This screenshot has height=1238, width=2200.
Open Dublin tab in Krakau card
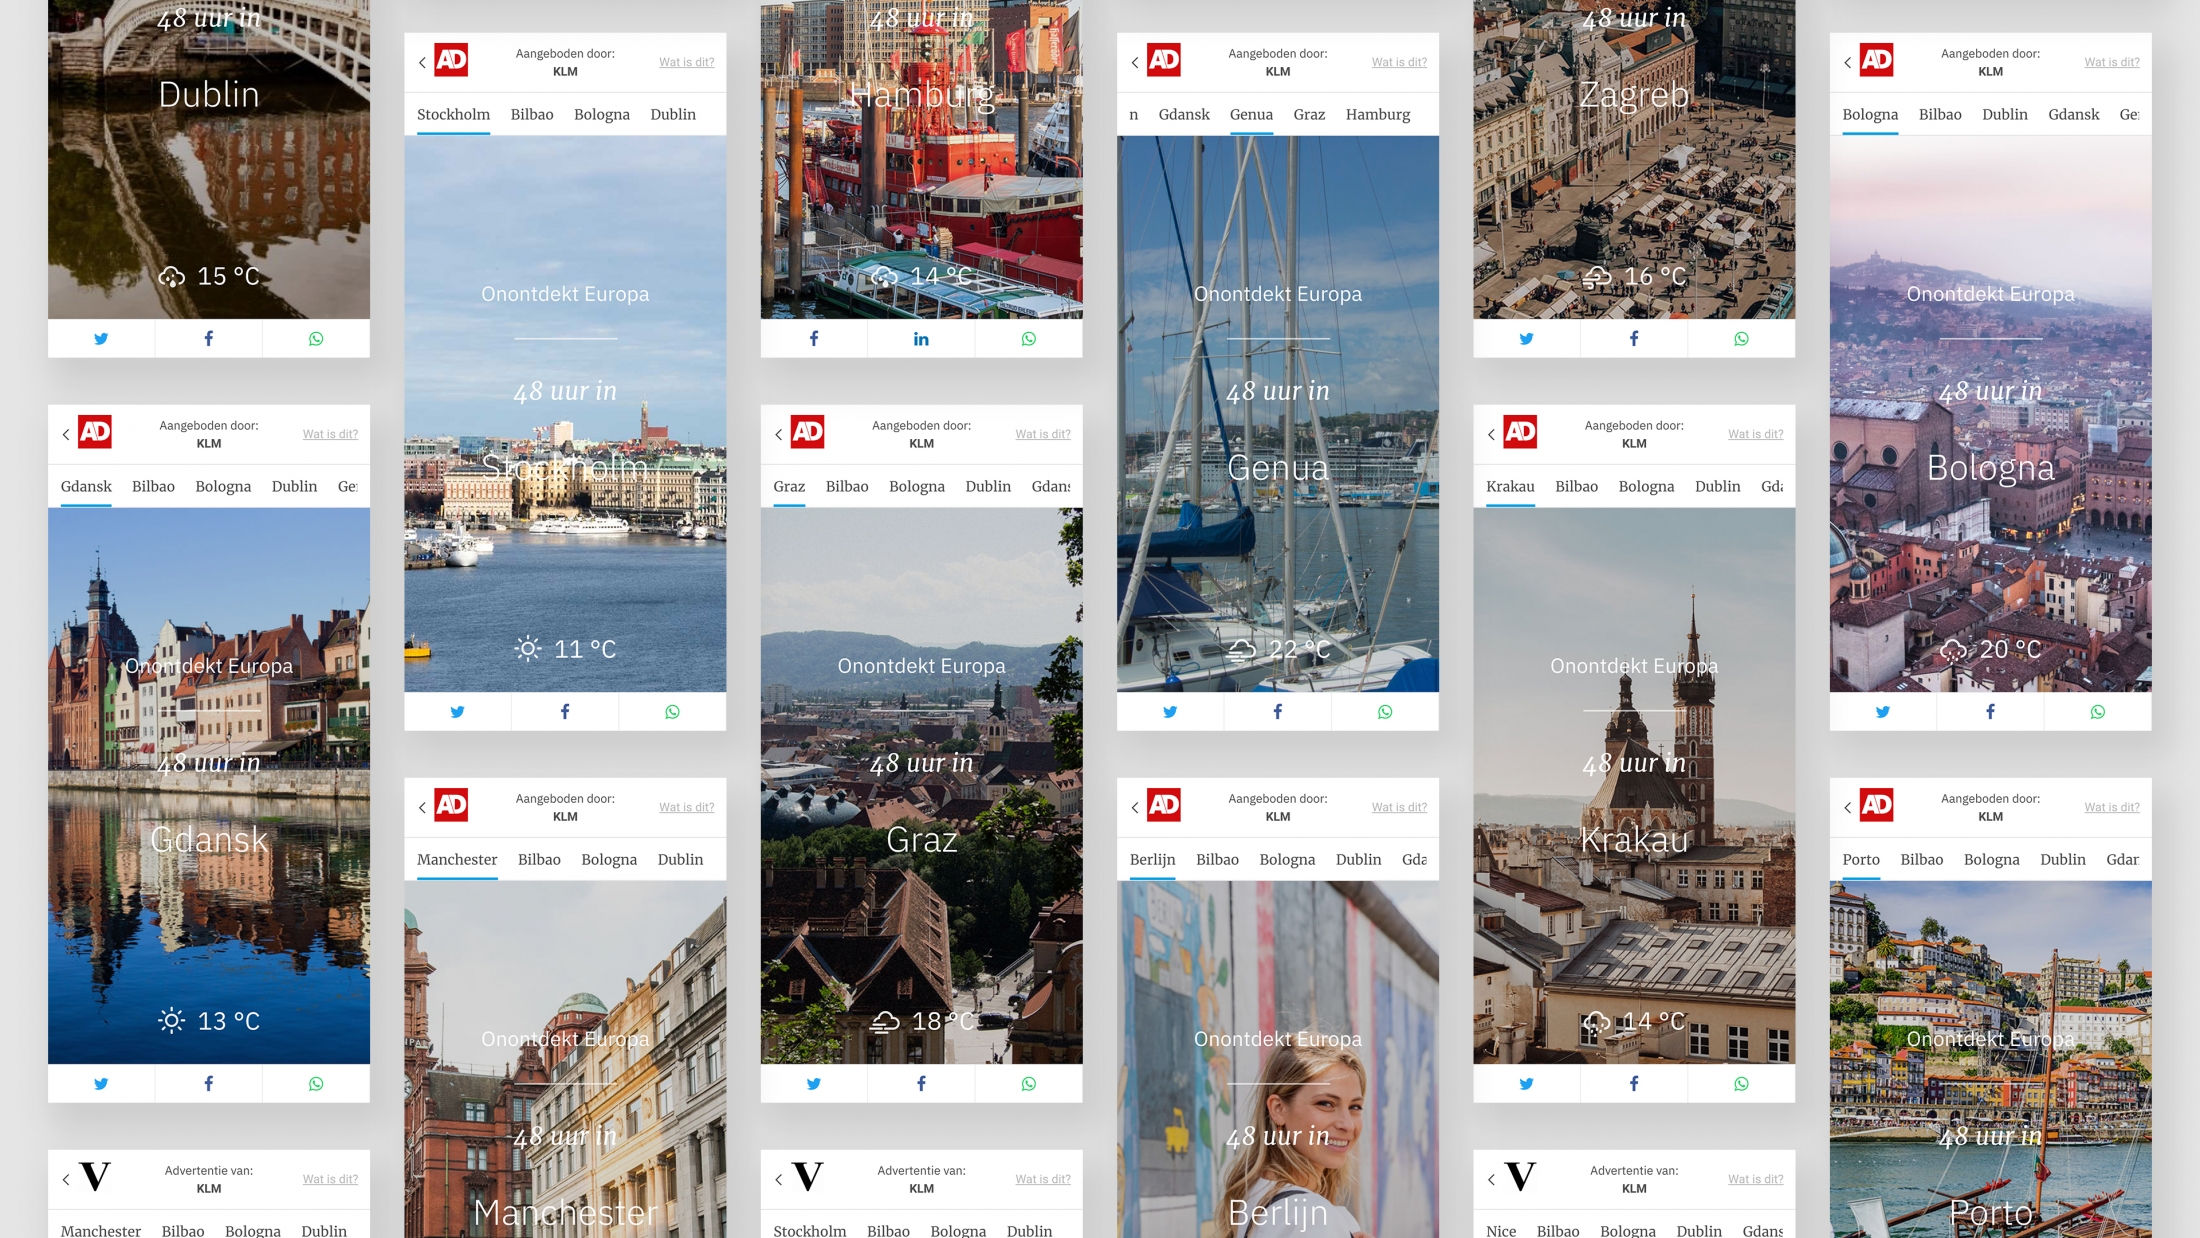(1717, 487)
